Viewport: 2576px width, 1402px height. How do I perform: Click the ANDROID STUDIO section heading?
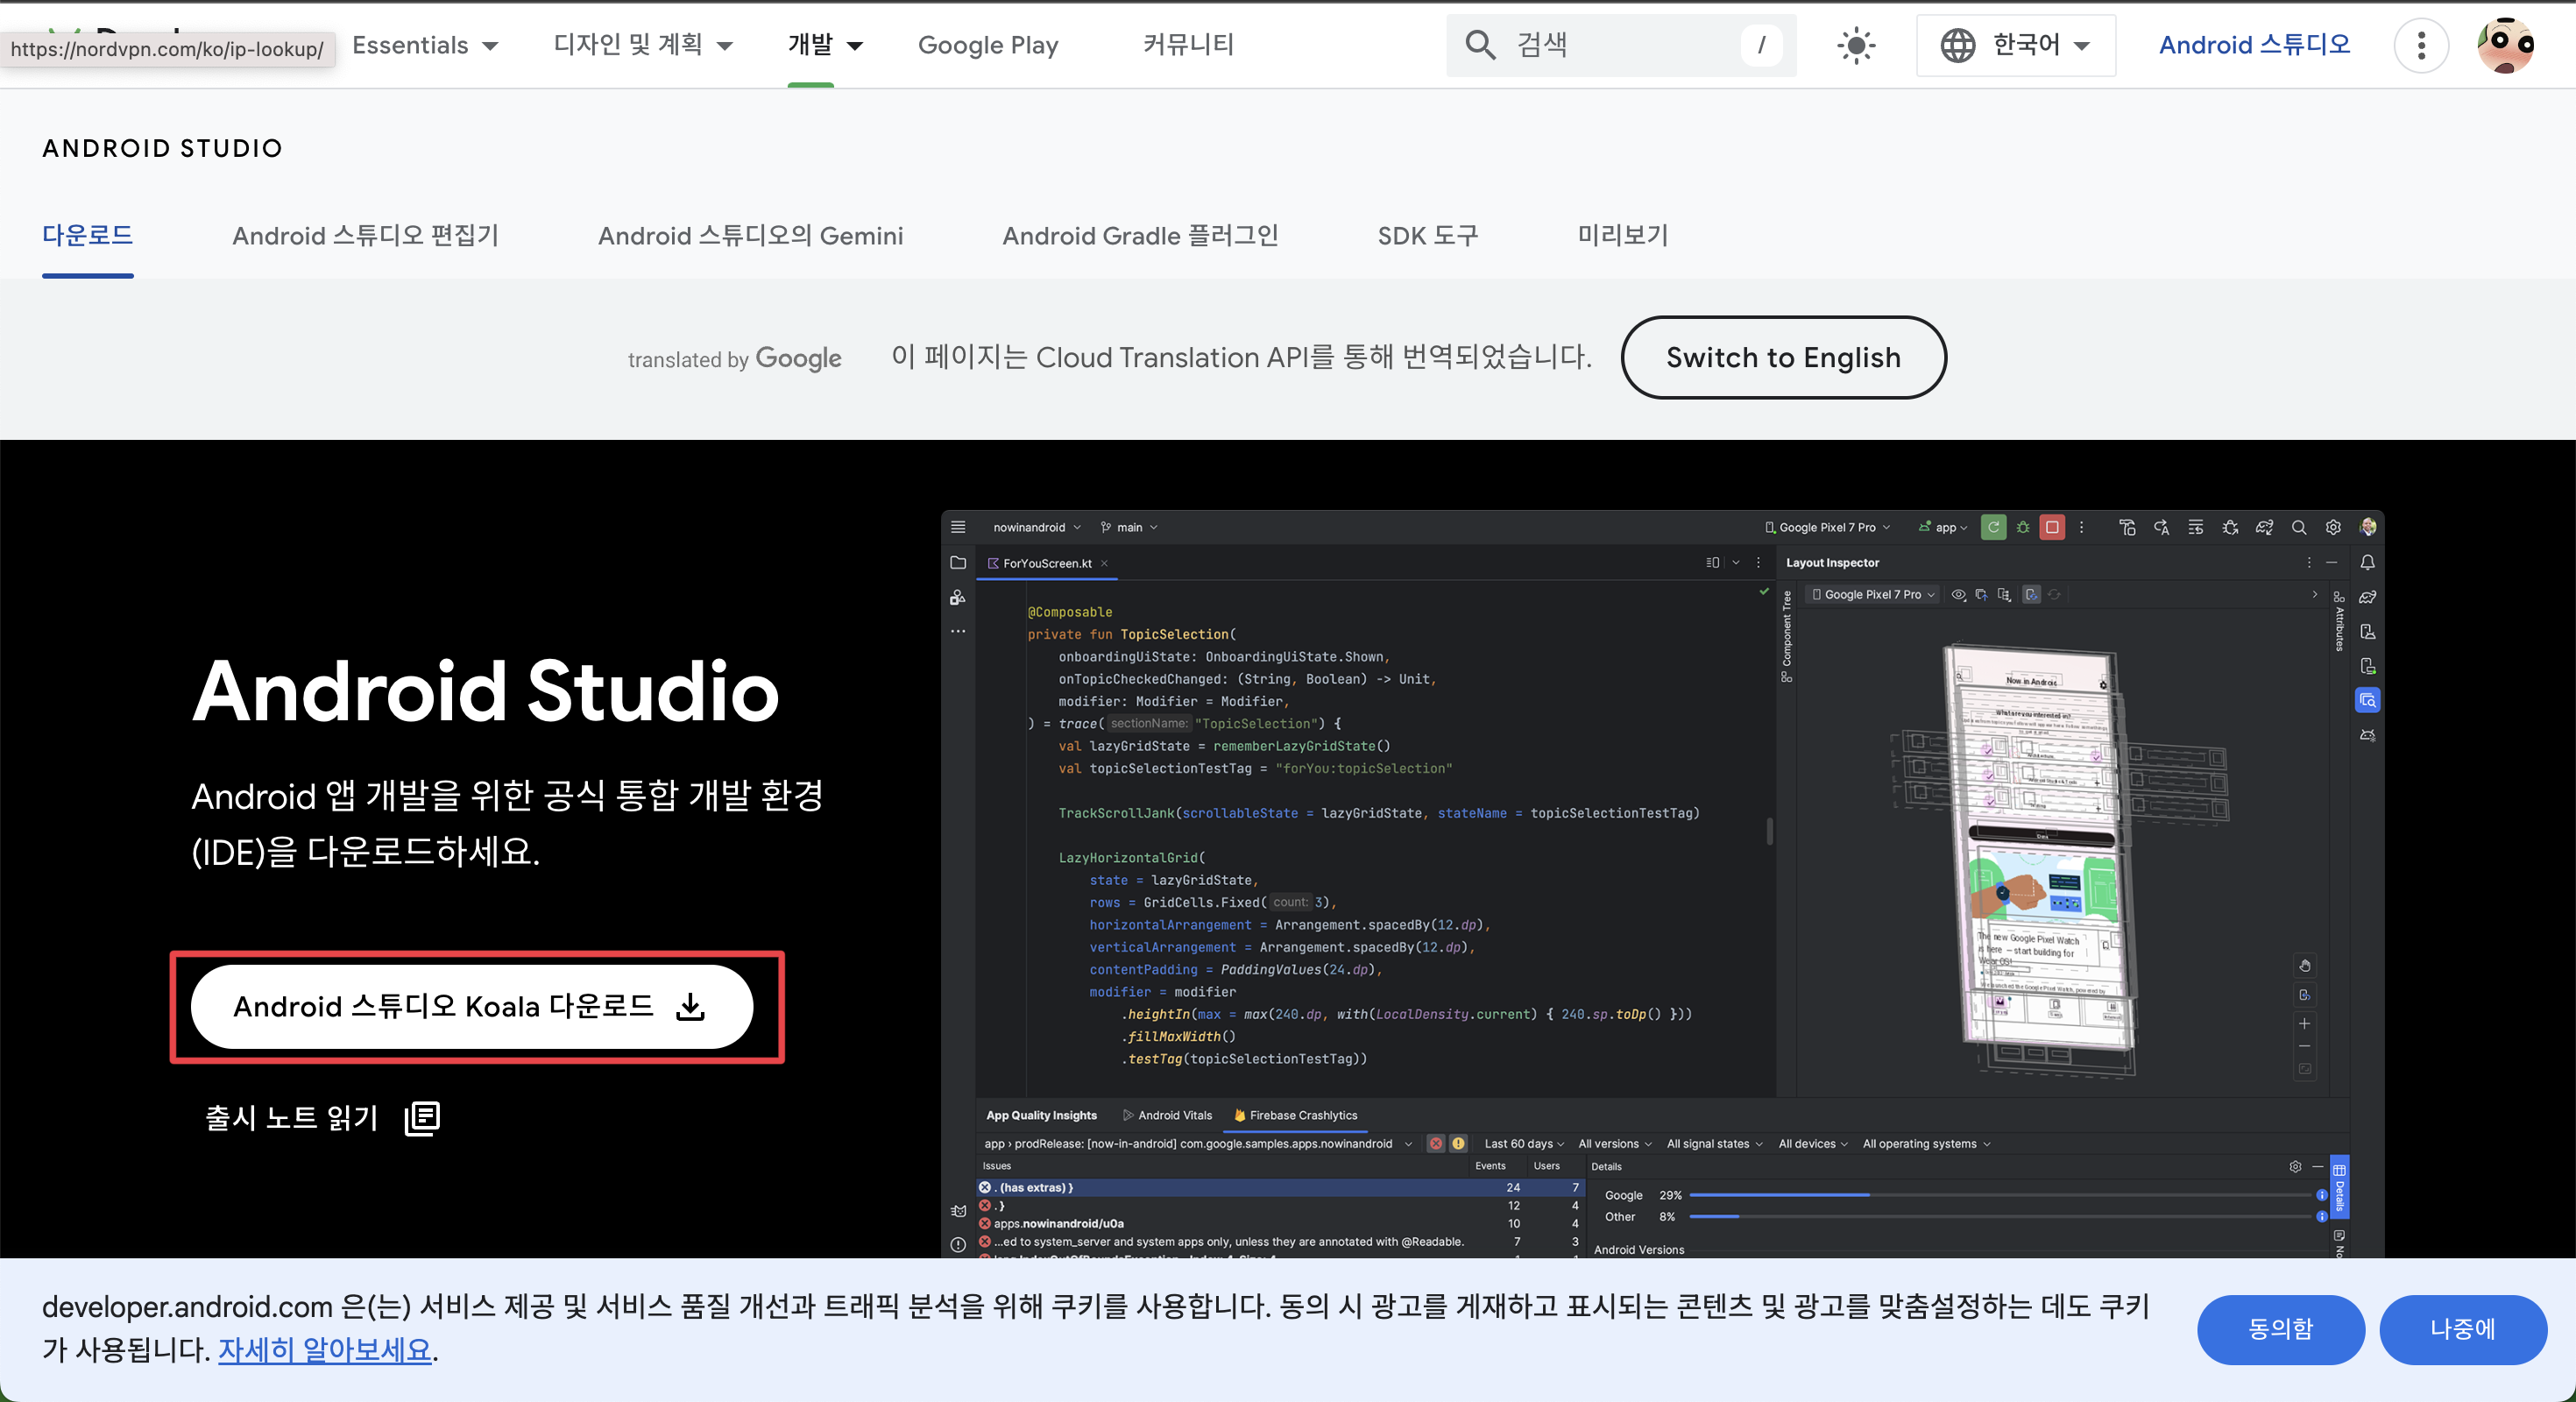[x=162, y=148]
